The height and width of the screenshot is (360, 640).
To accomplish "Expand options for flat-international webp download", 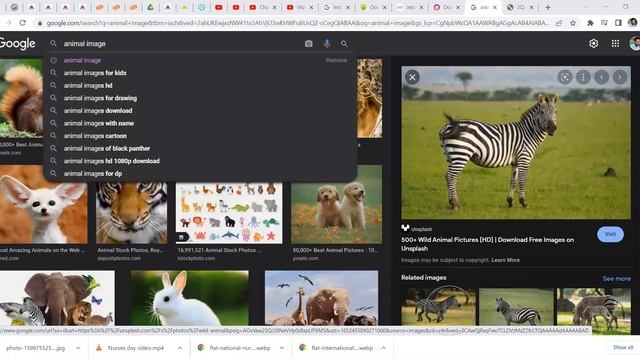I will tap(383, 348).
